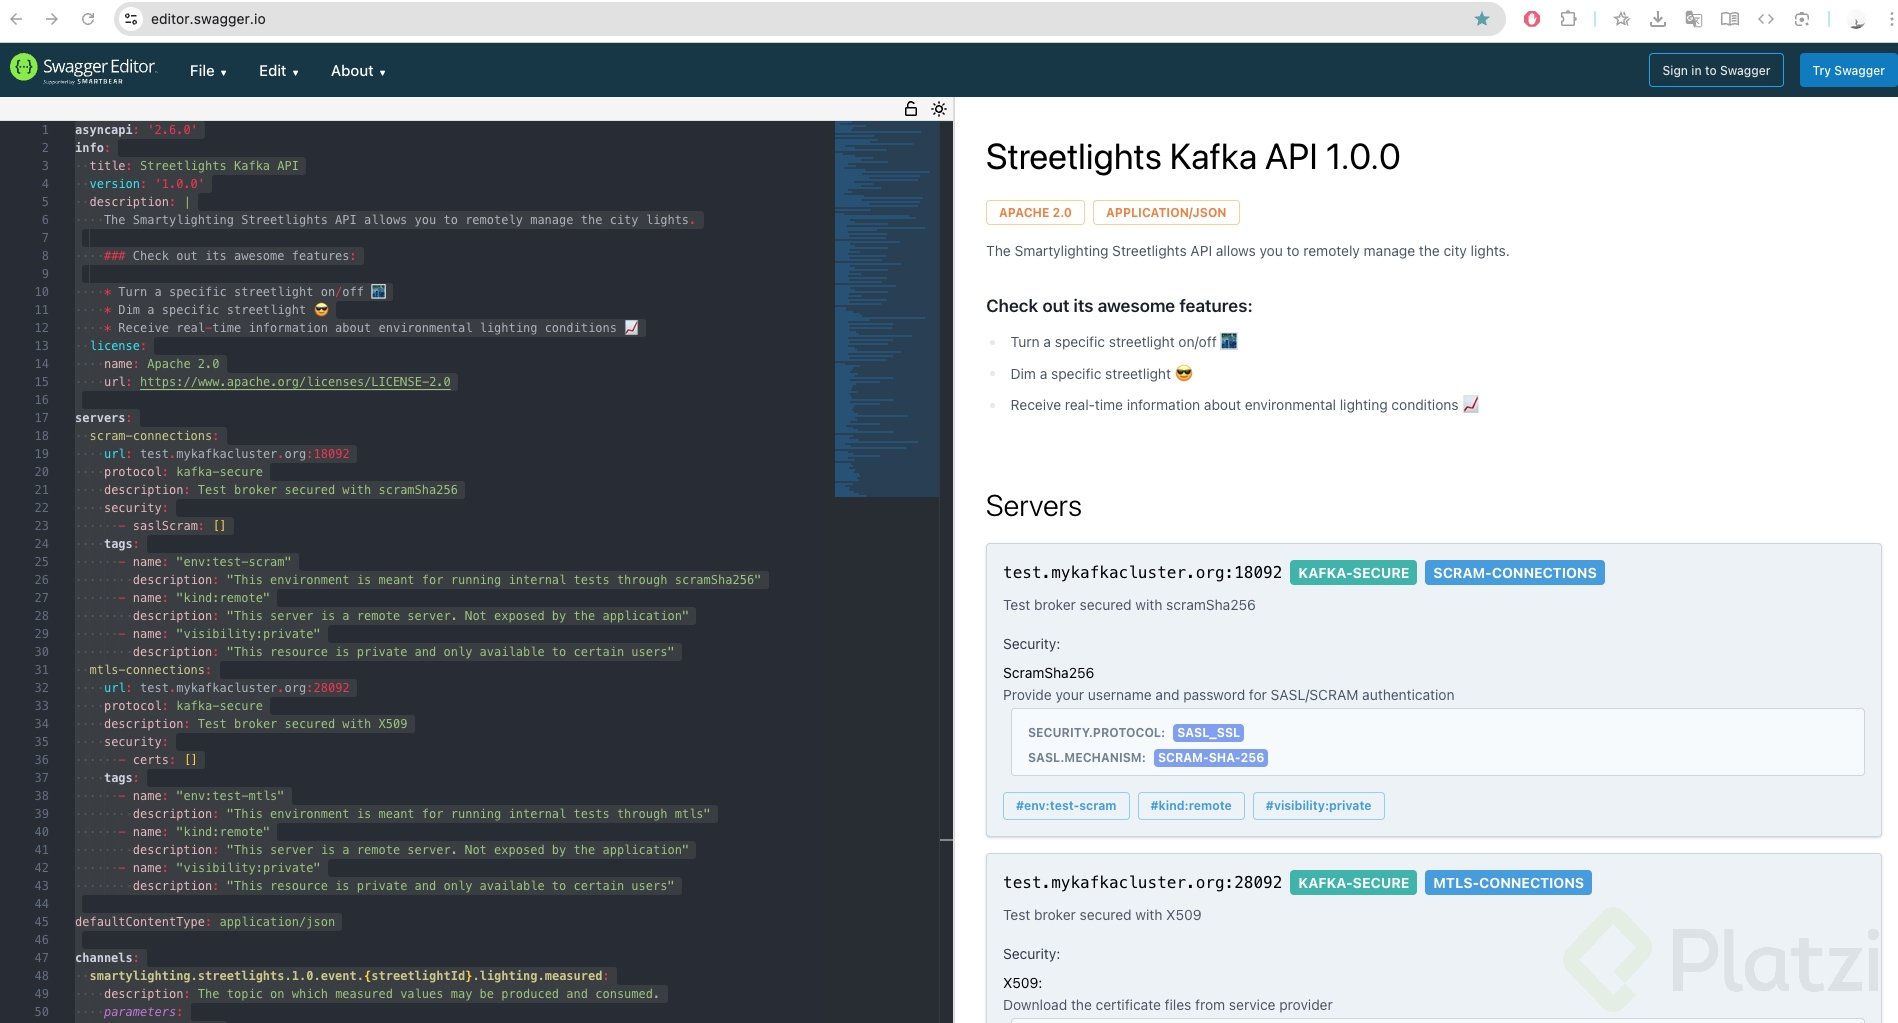1898x1023 pixels.
Task: Click the #env:test-scram tag
Action: (x=1065, y=806)
